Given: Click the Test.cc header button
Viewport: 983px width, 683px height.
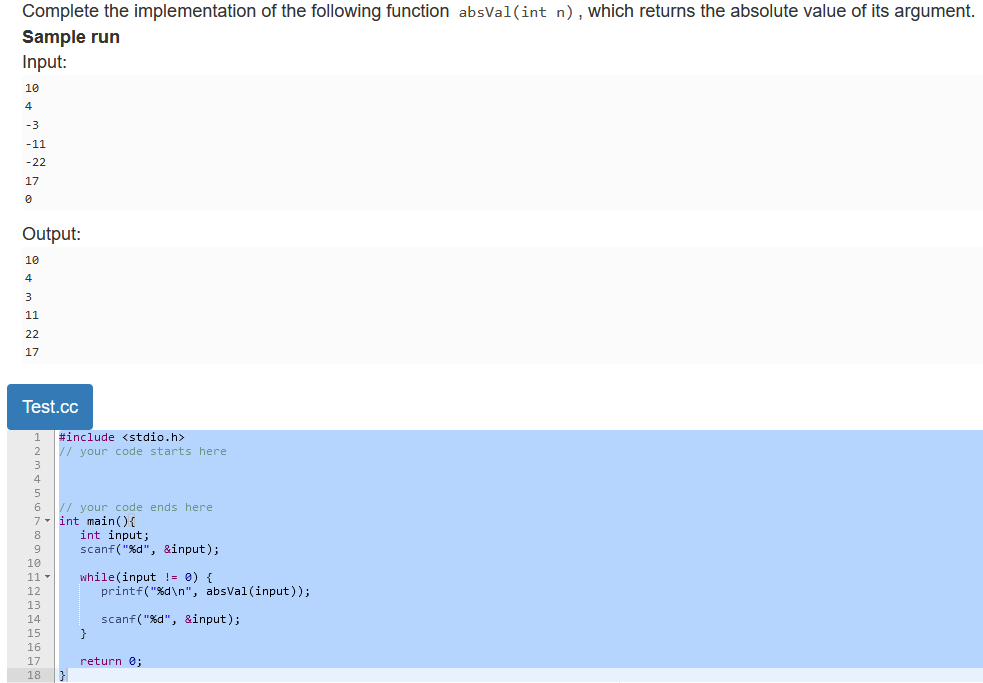Looking at the screenshot, I should click(49, 407).
